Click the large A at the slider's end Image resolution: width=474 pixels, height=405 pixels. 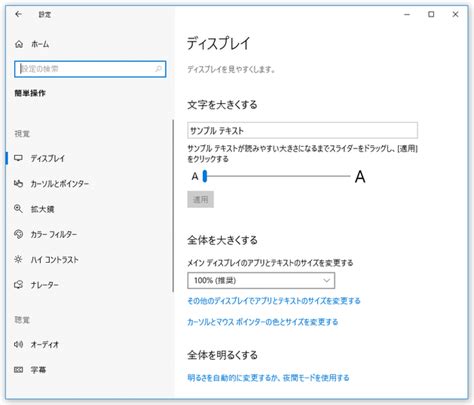tap(360, 177)
